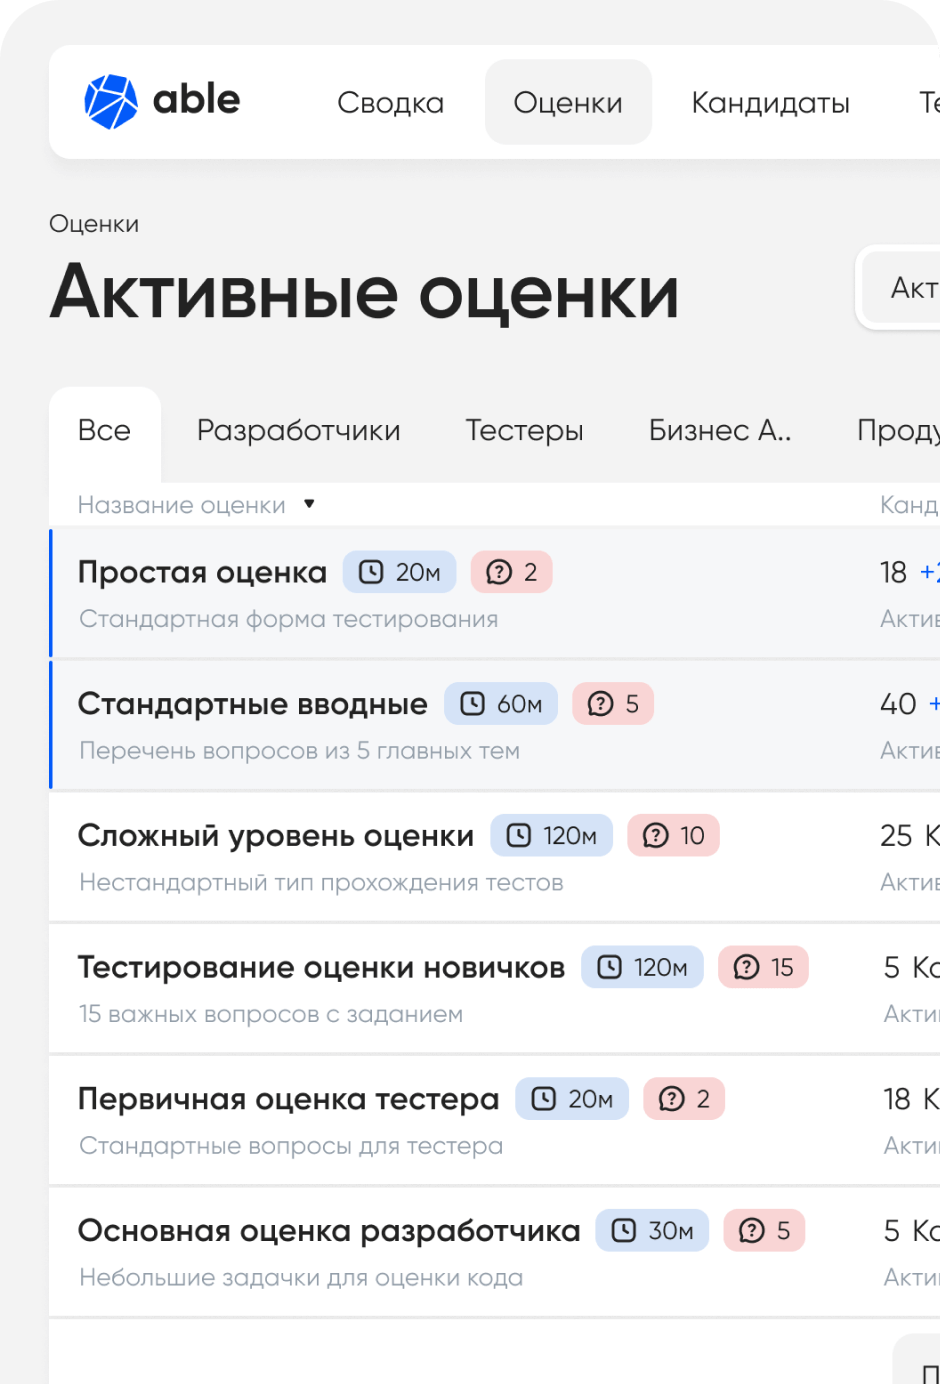940x1384 pixels.
Task: Click the clock icon on Простая оценка
Action: pyautogui.click(x=371, y=572)
